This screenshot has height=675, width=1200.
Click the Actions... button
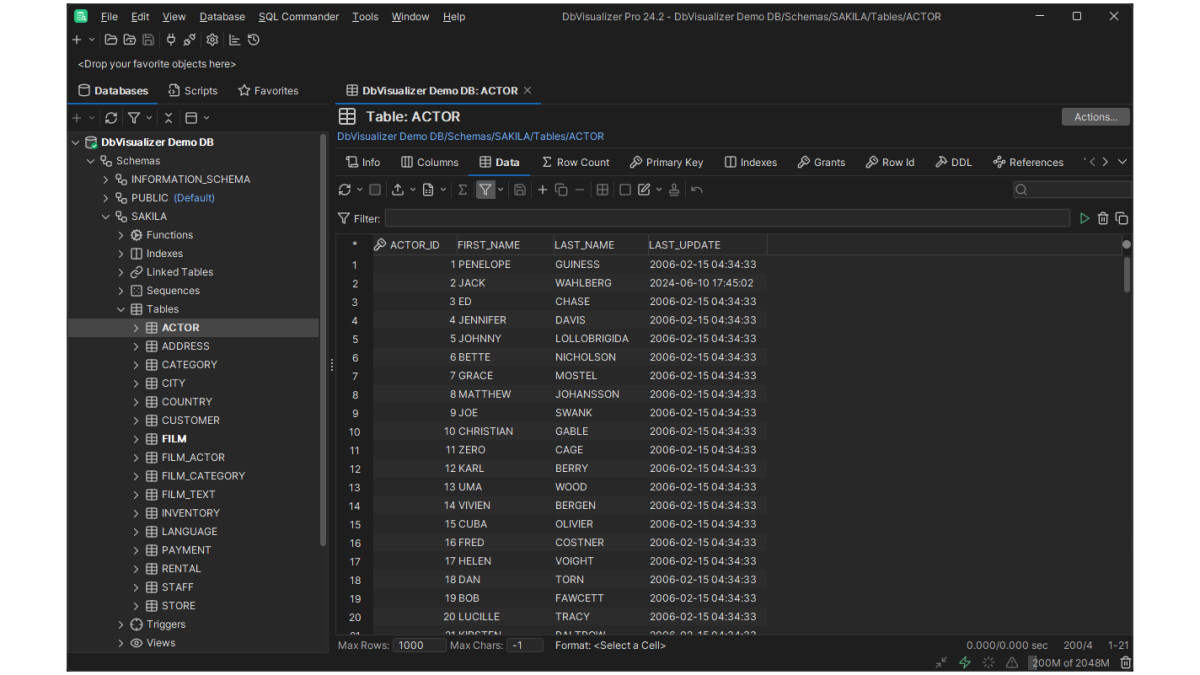coord(1096,117)
